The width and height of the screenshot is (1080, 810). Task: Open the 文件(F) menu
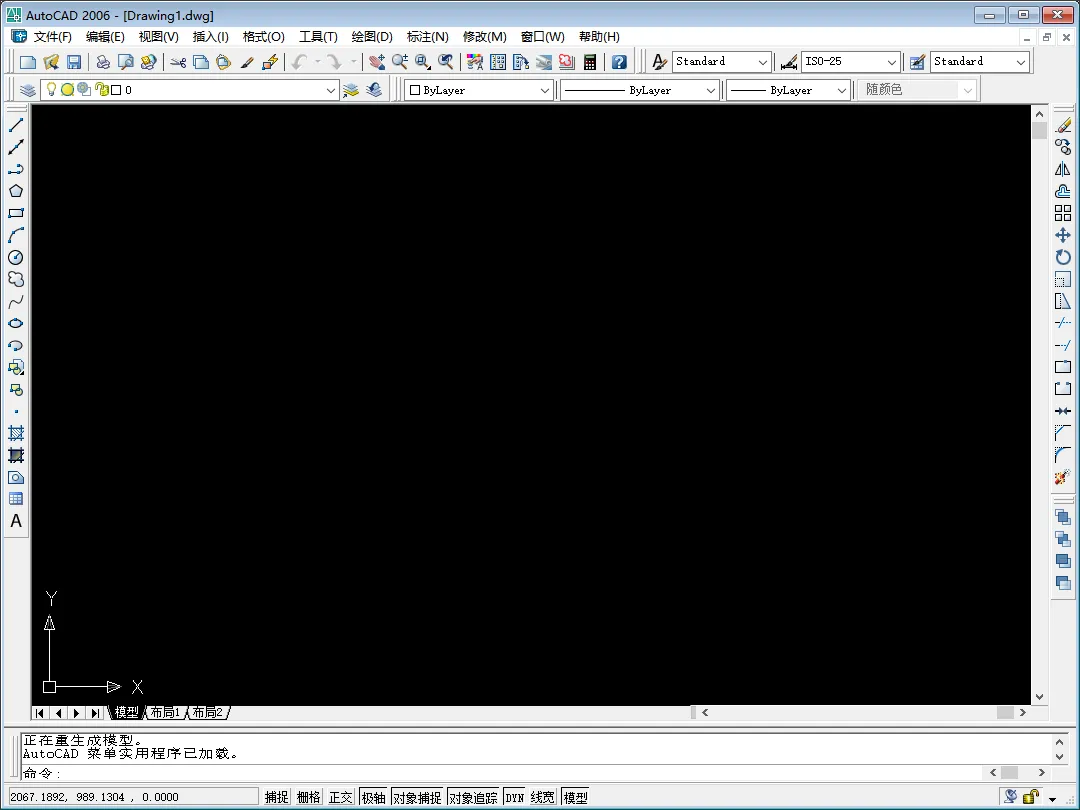(x=52, y=37)
